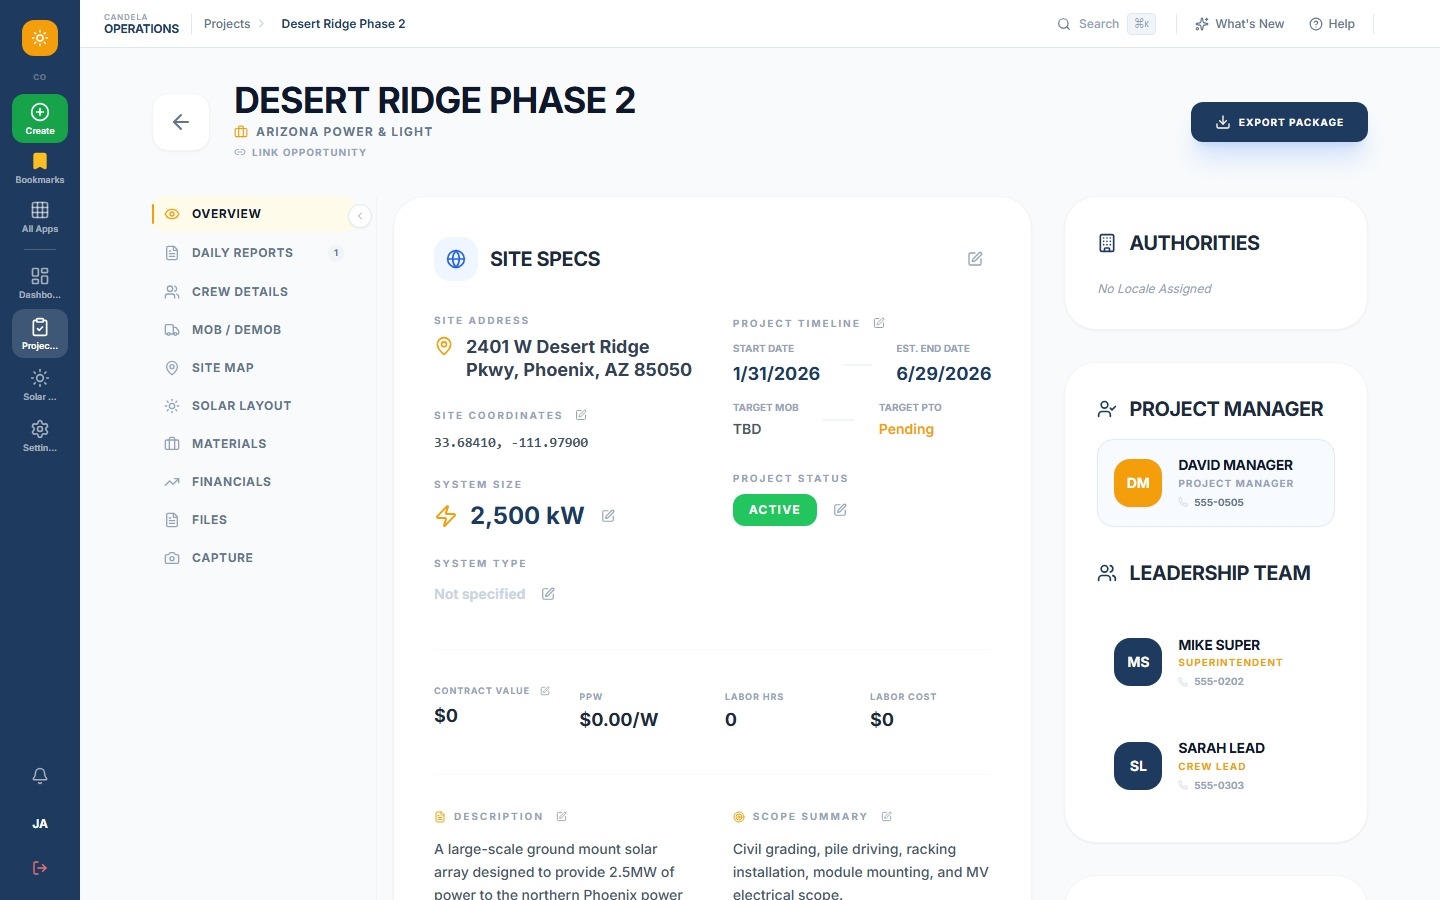
Task: Open Mob / Demob section
Action: tap(252, 330)
